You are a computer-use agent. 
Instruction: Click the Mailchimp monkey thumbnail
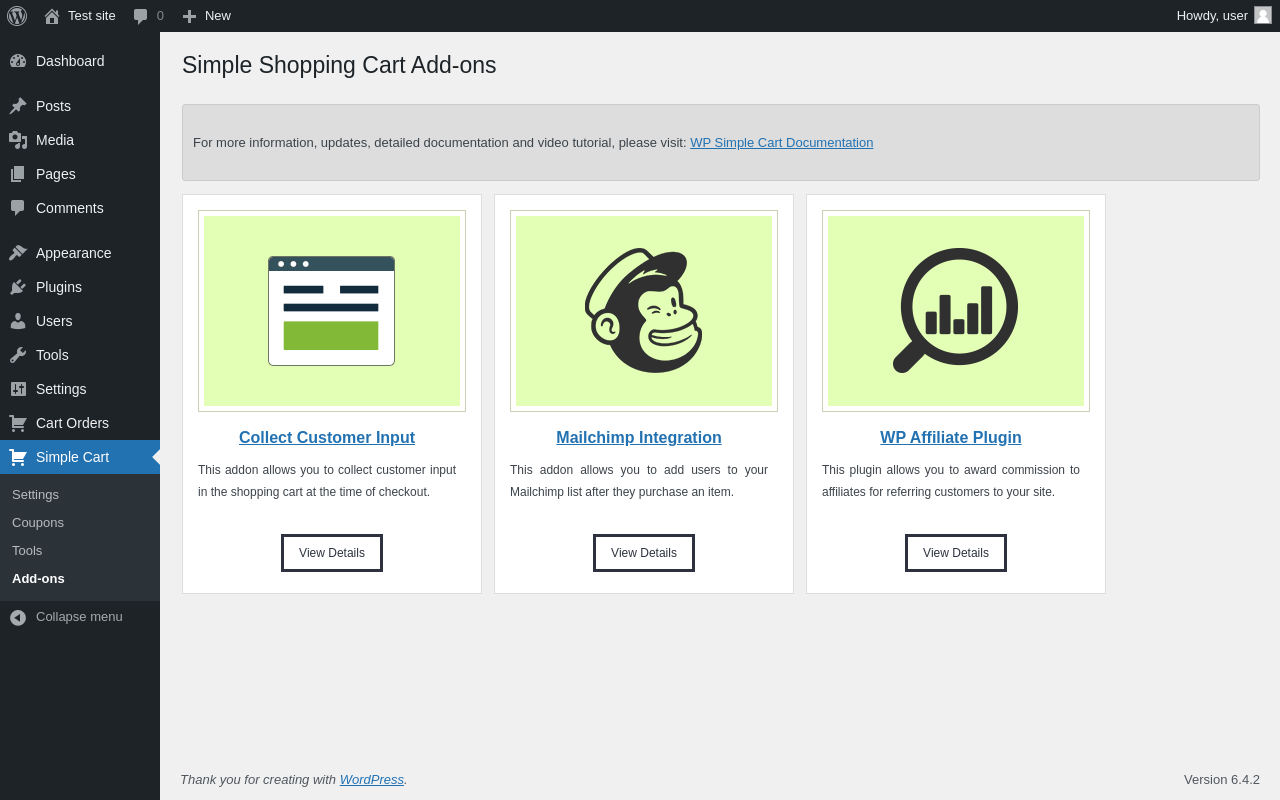(x=644, y=311)
